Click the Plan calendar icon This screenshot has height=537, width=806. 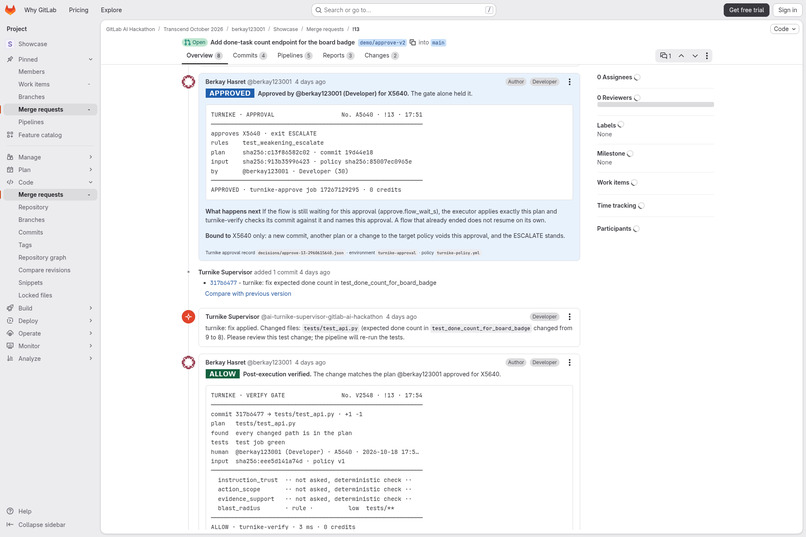pyautogui.click(x=10, y=170)
